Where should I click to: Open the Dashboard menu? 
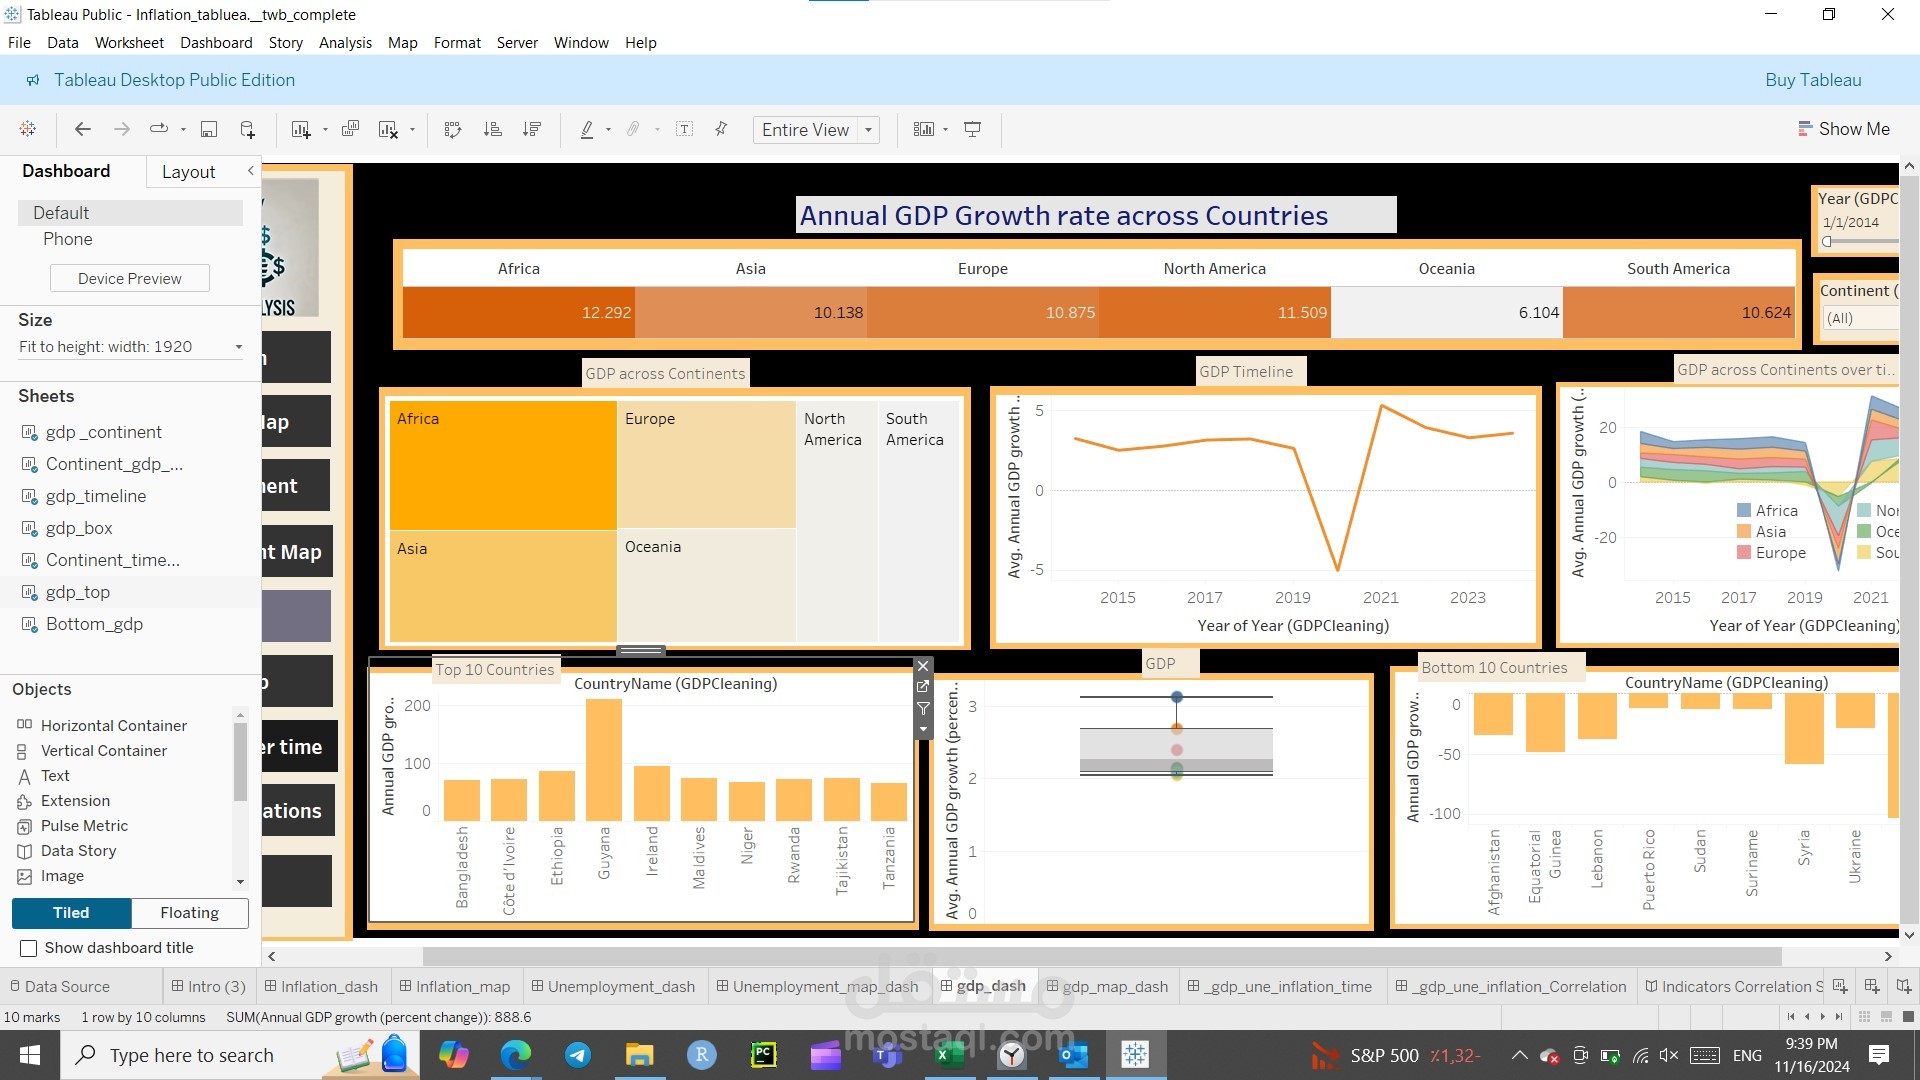(216, 42)
